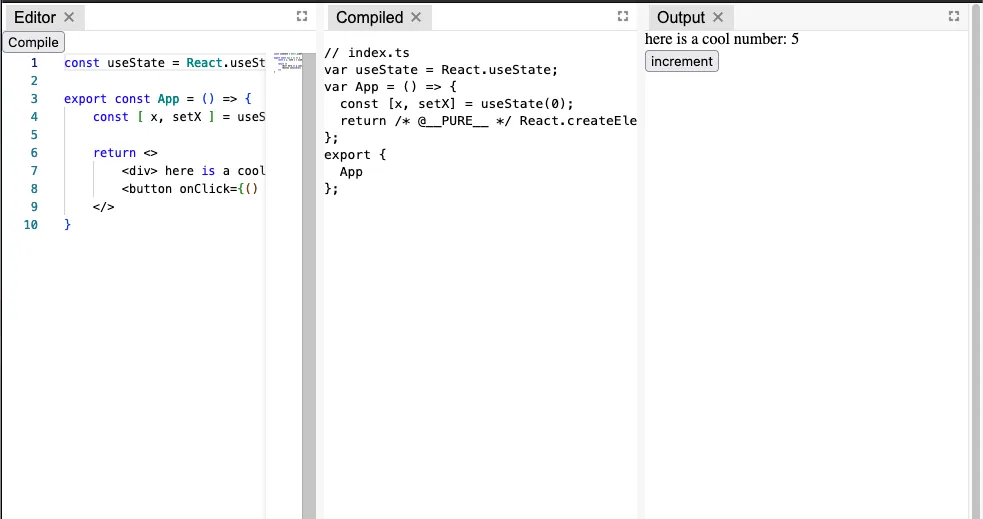Maximize the Editor panel
983x519 pixels.
(301, 16)
